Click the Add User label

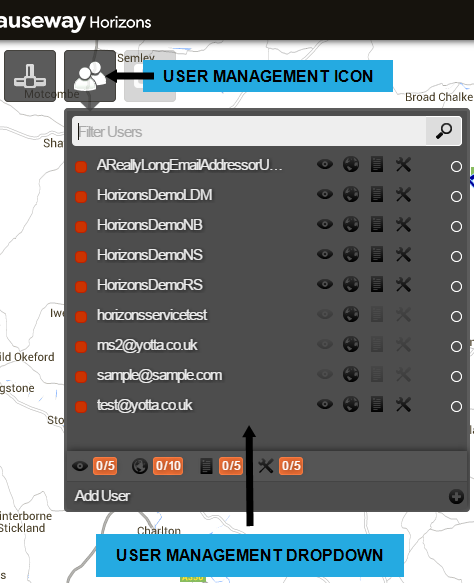102,496
